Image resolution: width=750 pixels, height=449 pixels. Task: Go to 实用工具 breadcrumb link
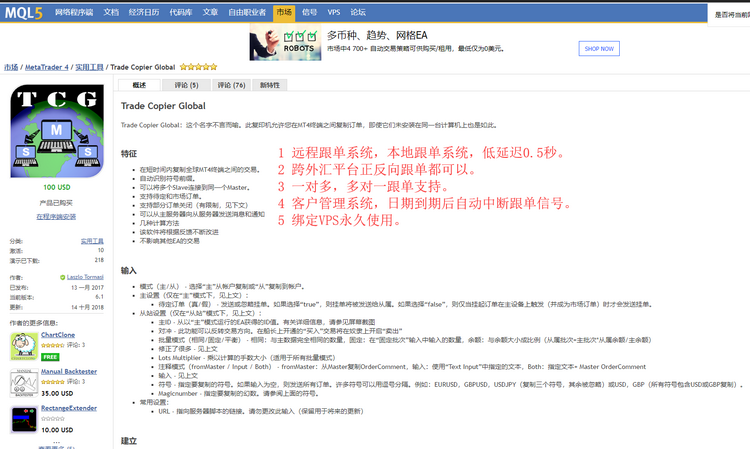(x=89, y=67)
